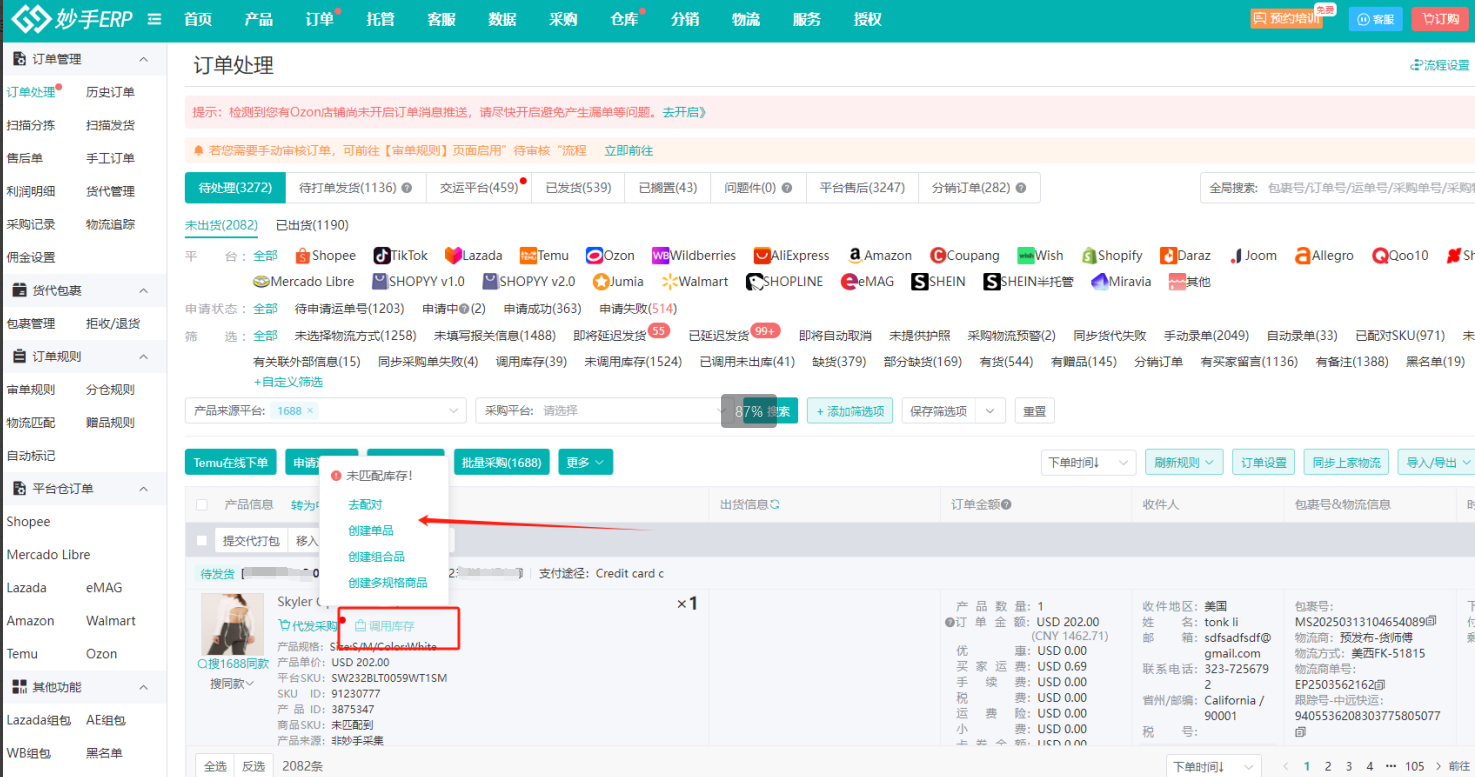Choose 创建单品 in the popup menu
This screenshot has width=1475, height=777.
(370, 530)
